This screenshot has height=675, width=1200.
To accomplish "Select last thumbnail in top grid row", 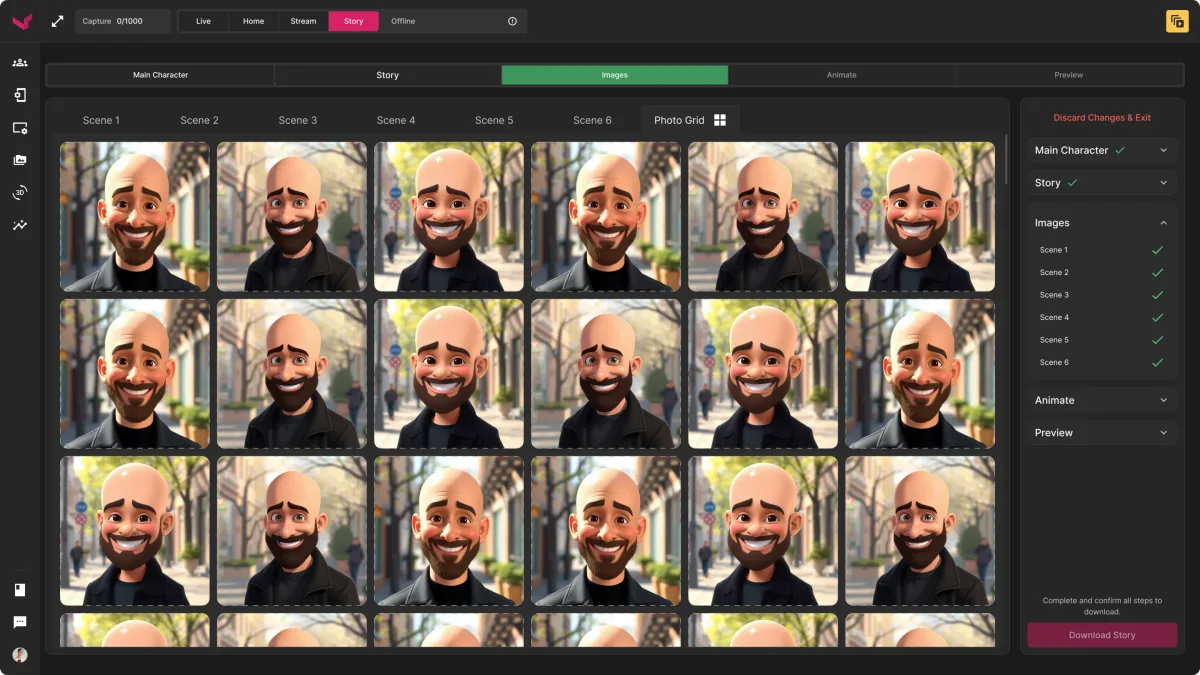I will (x=920, y=217).
